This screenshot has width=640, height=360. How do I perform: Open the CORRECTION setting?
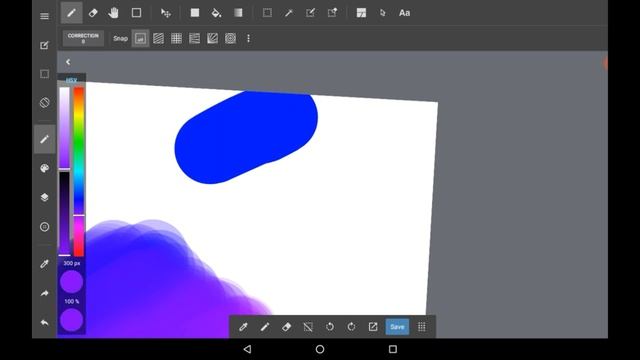tap(83, 38)
